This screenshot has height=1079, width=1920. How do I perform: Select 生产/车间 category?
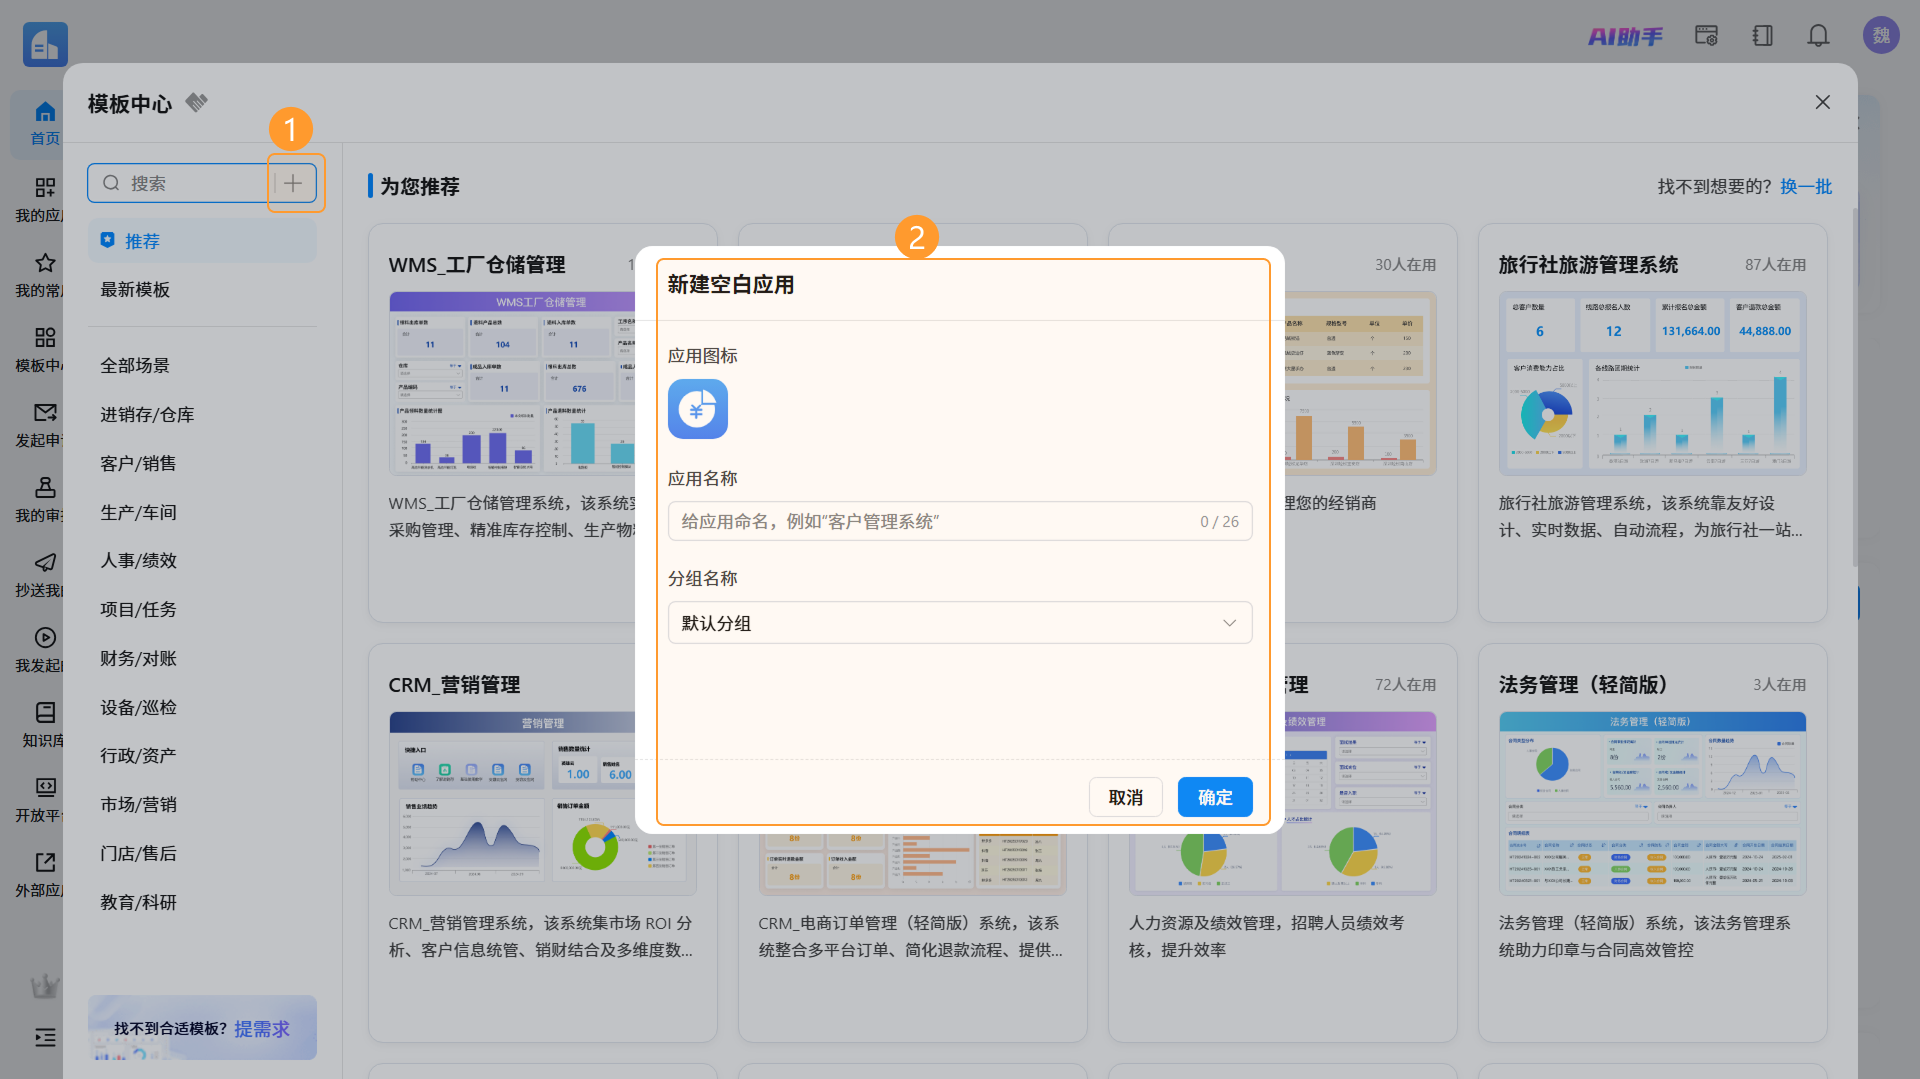point(138,513)
